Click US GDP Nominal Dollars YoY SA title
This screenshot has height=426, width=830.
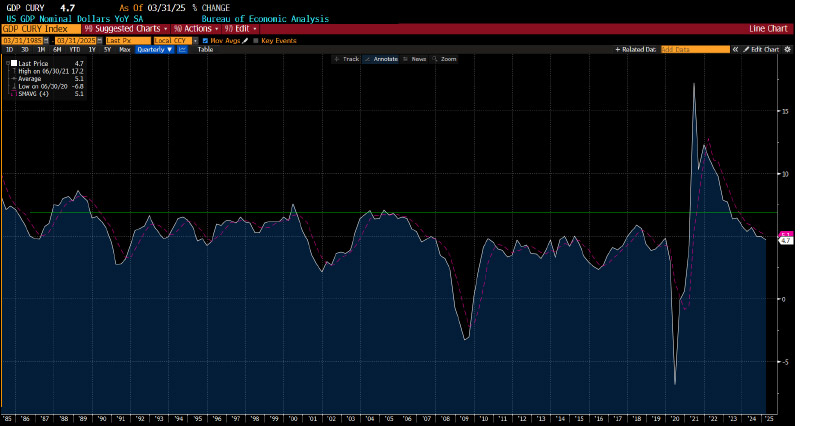coord(75,19)
